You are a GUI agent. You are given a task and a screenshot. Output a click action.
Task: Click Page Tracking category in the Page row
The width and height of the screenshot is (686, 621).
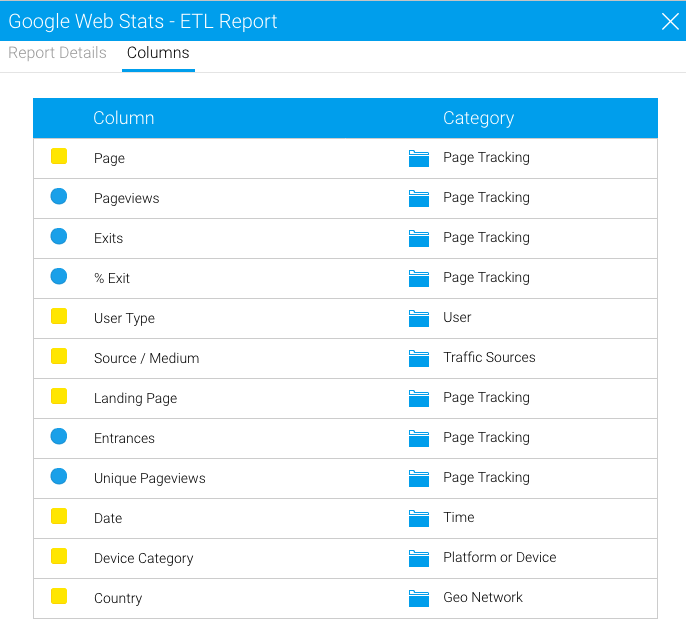(486, 158)
